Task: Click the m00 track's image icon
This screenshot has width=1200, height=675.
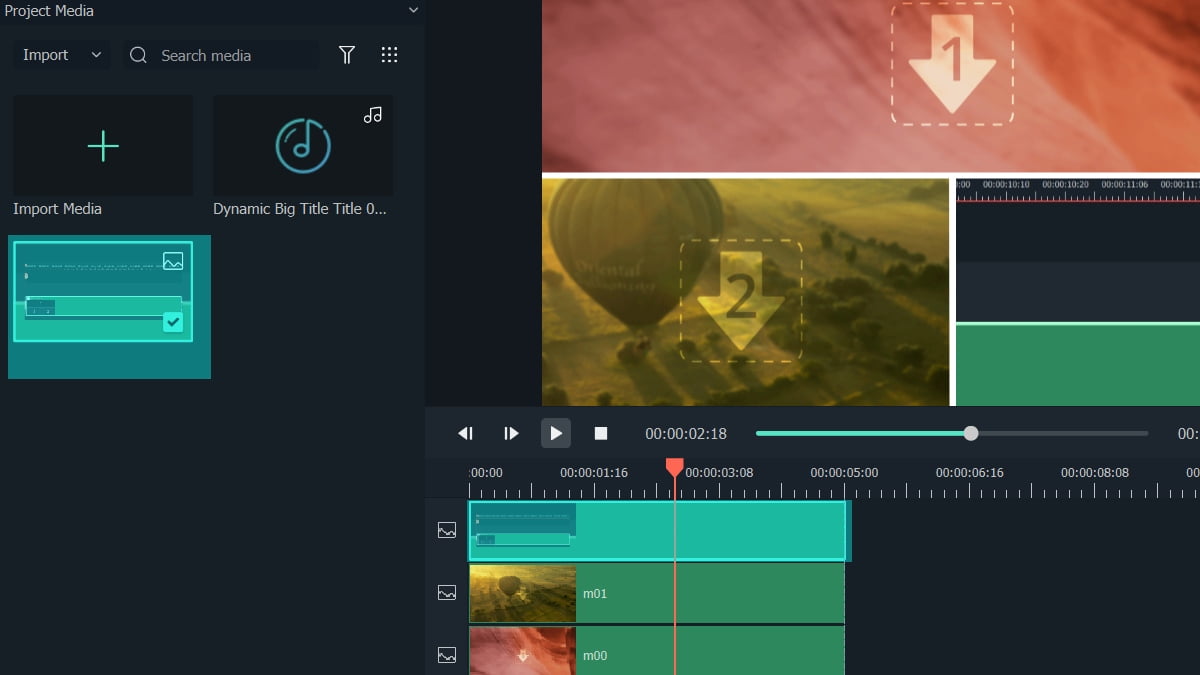Action: [447, 655]
